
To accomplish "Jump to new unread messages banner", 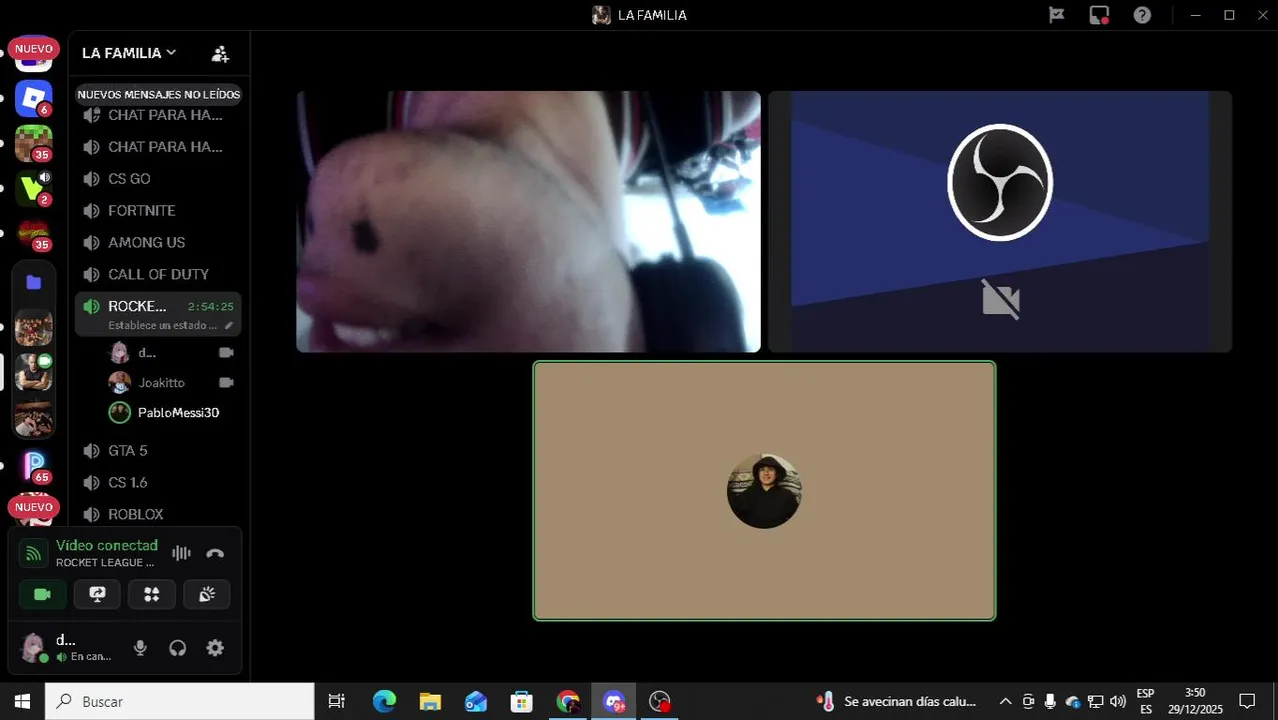I will tap(159, 94).
